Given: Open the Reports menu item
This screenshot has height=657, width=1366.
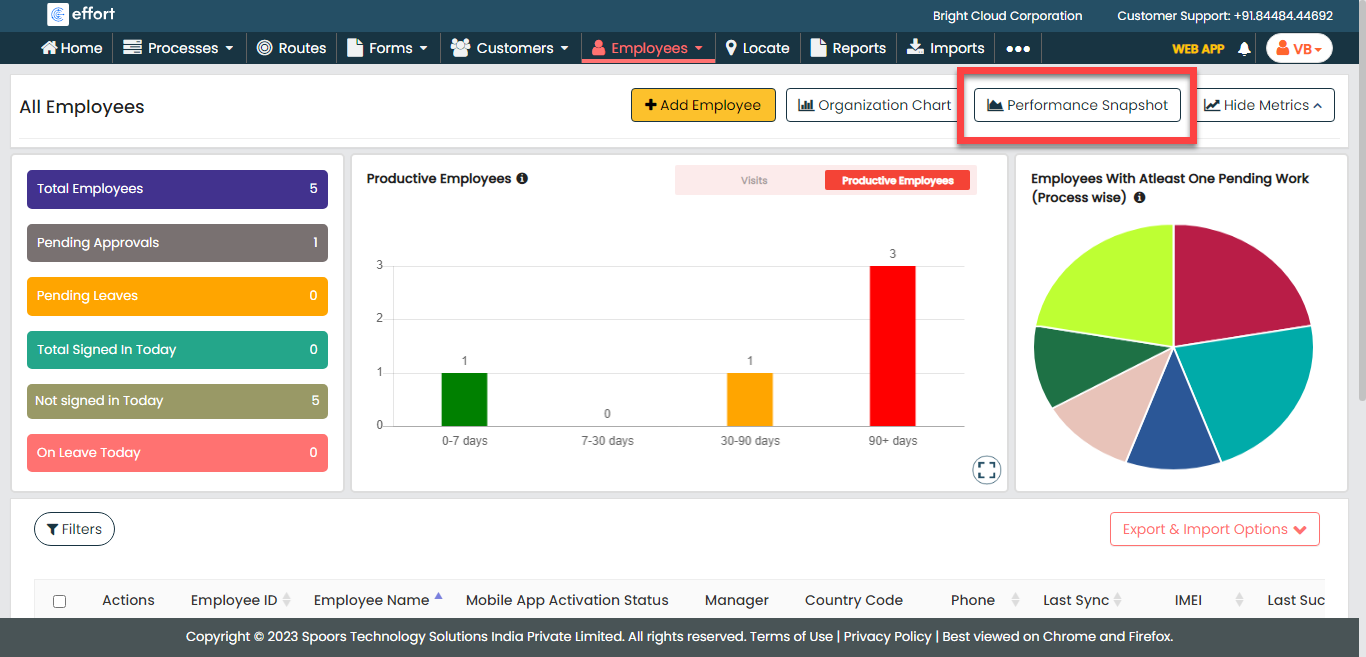Looking at the screenshot, I should [x=848, y=48].
